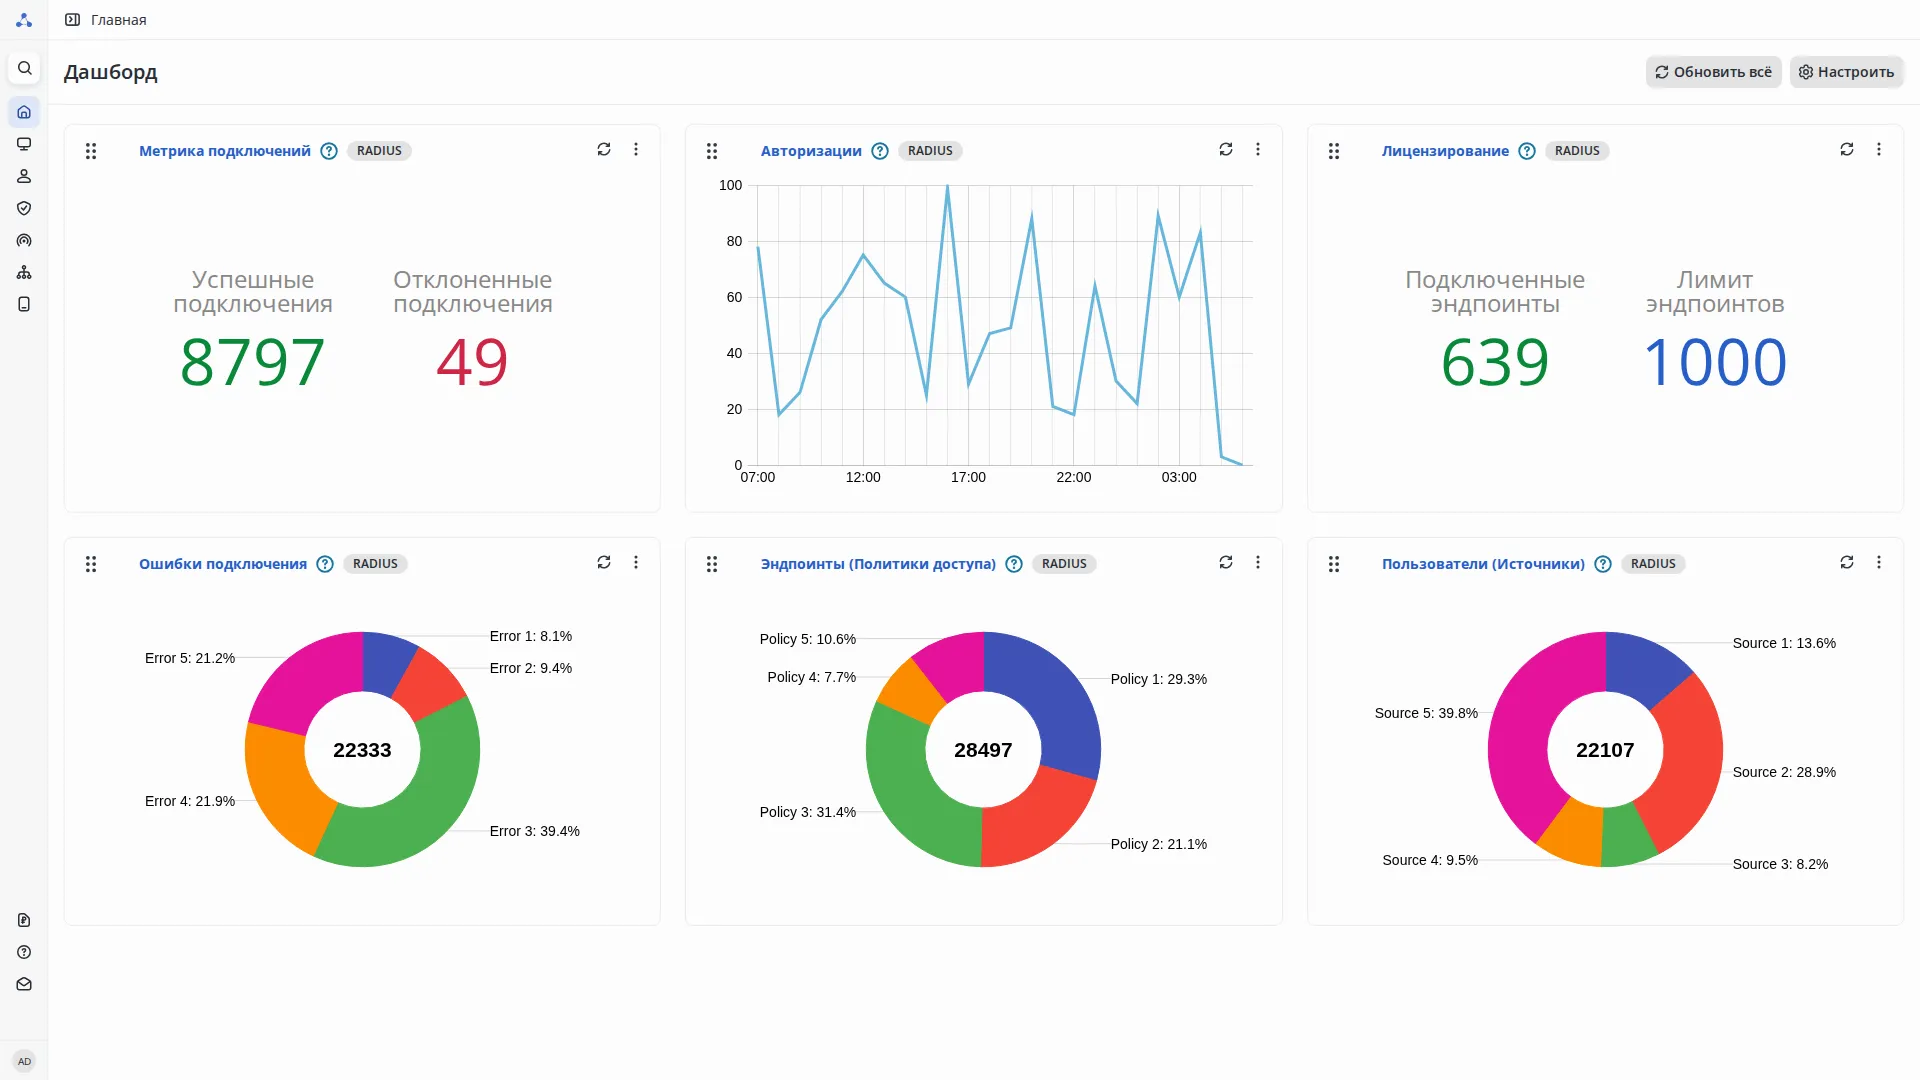1920x1080 pixels.
Task: Open more options menu for Пользователи (Источники)
Action: (1878, 562)
